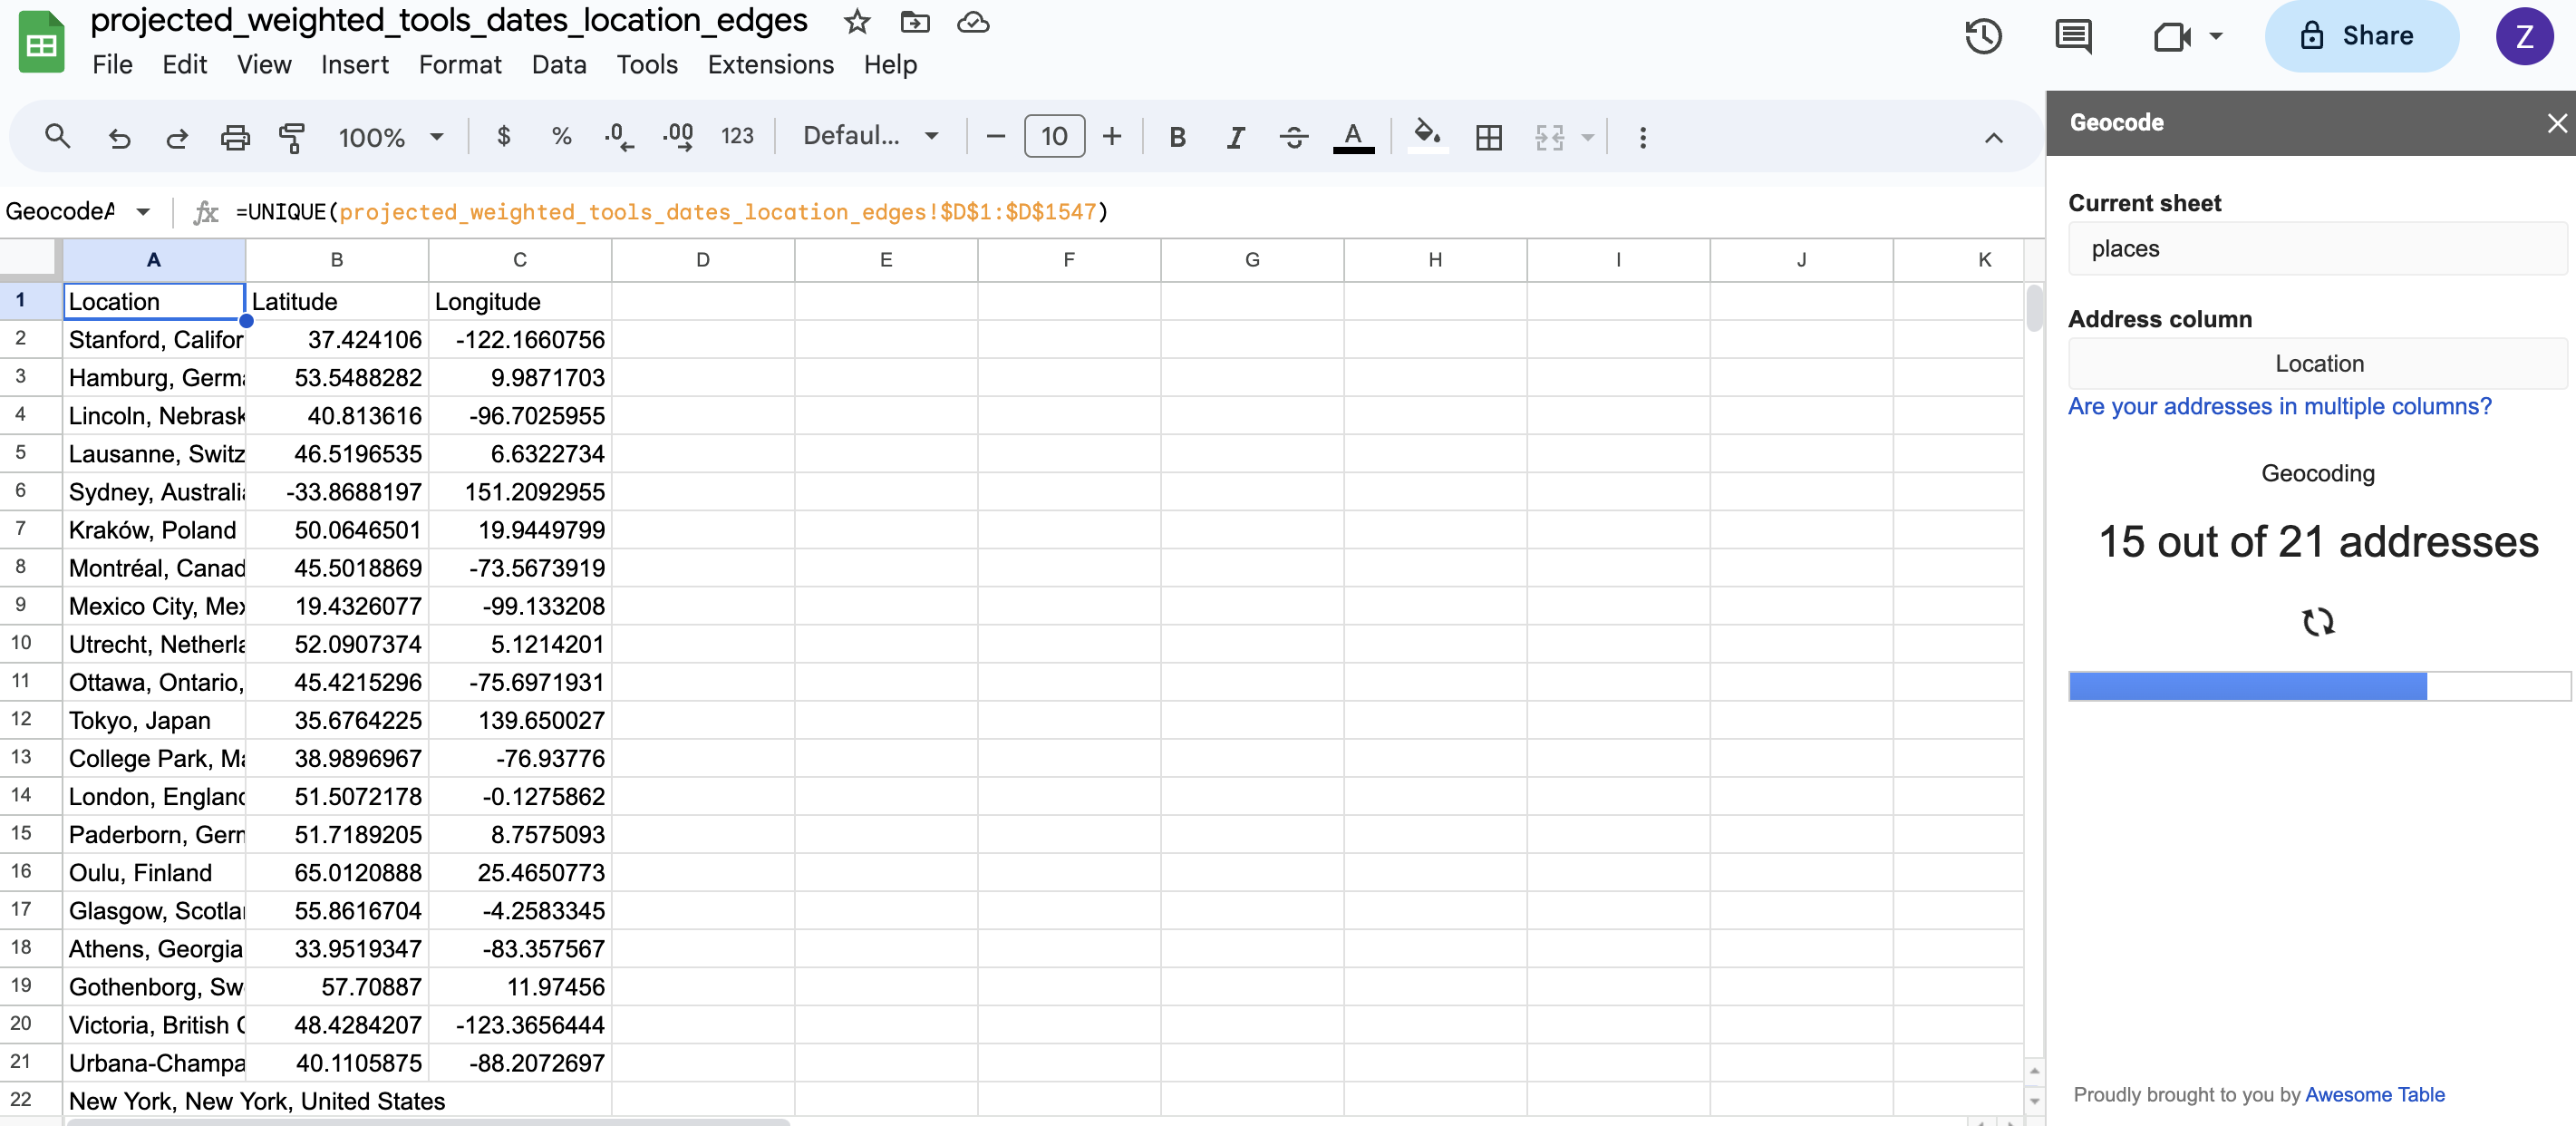Click the redo arrow icon
This screenshot has width=2576, height=1126.
(x=177, y=137)
